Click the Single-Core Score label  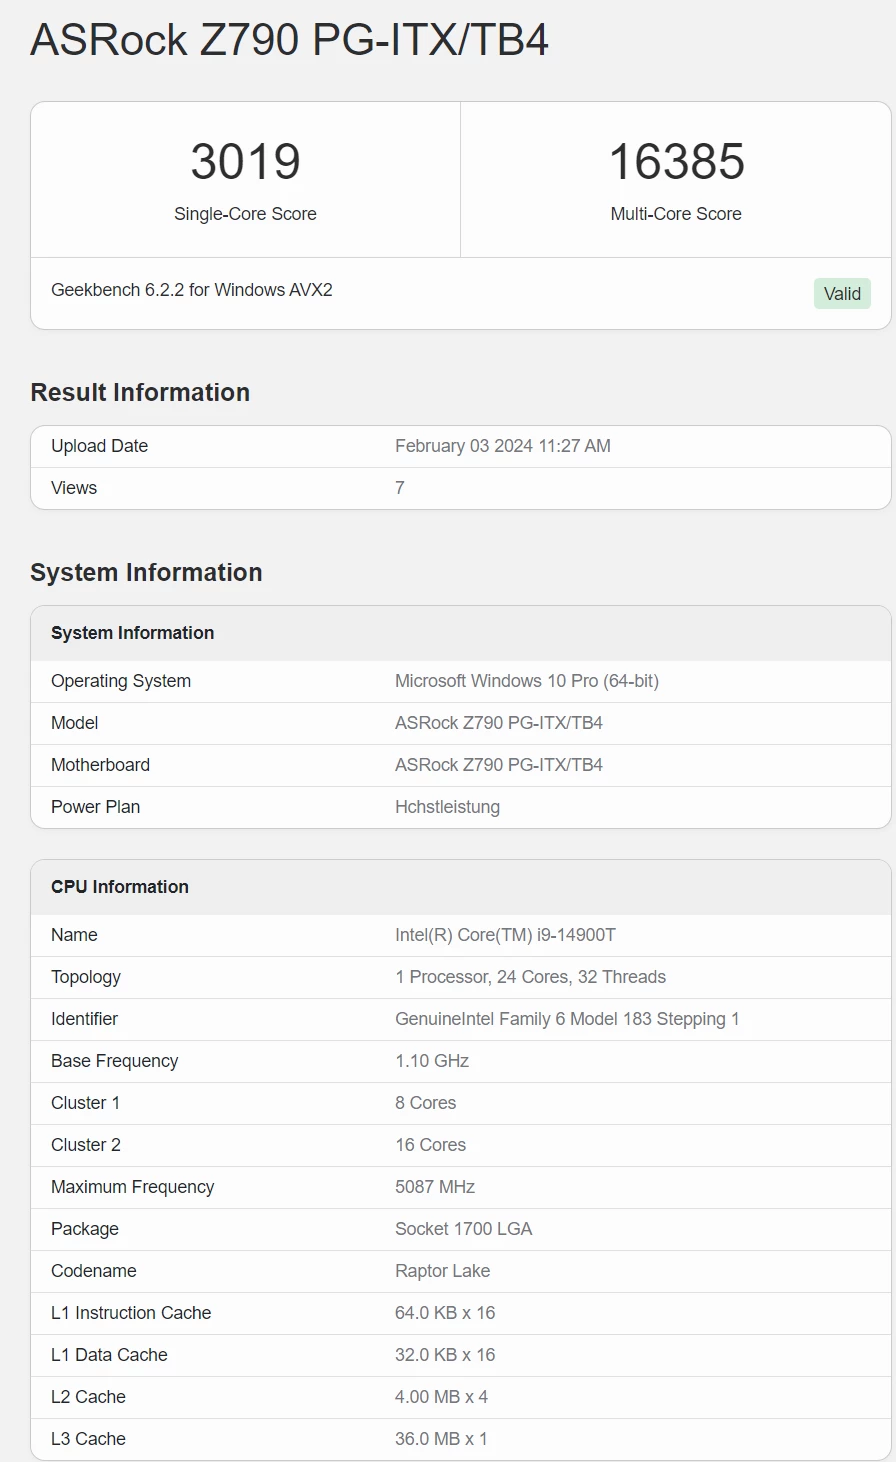click(245, 214)
